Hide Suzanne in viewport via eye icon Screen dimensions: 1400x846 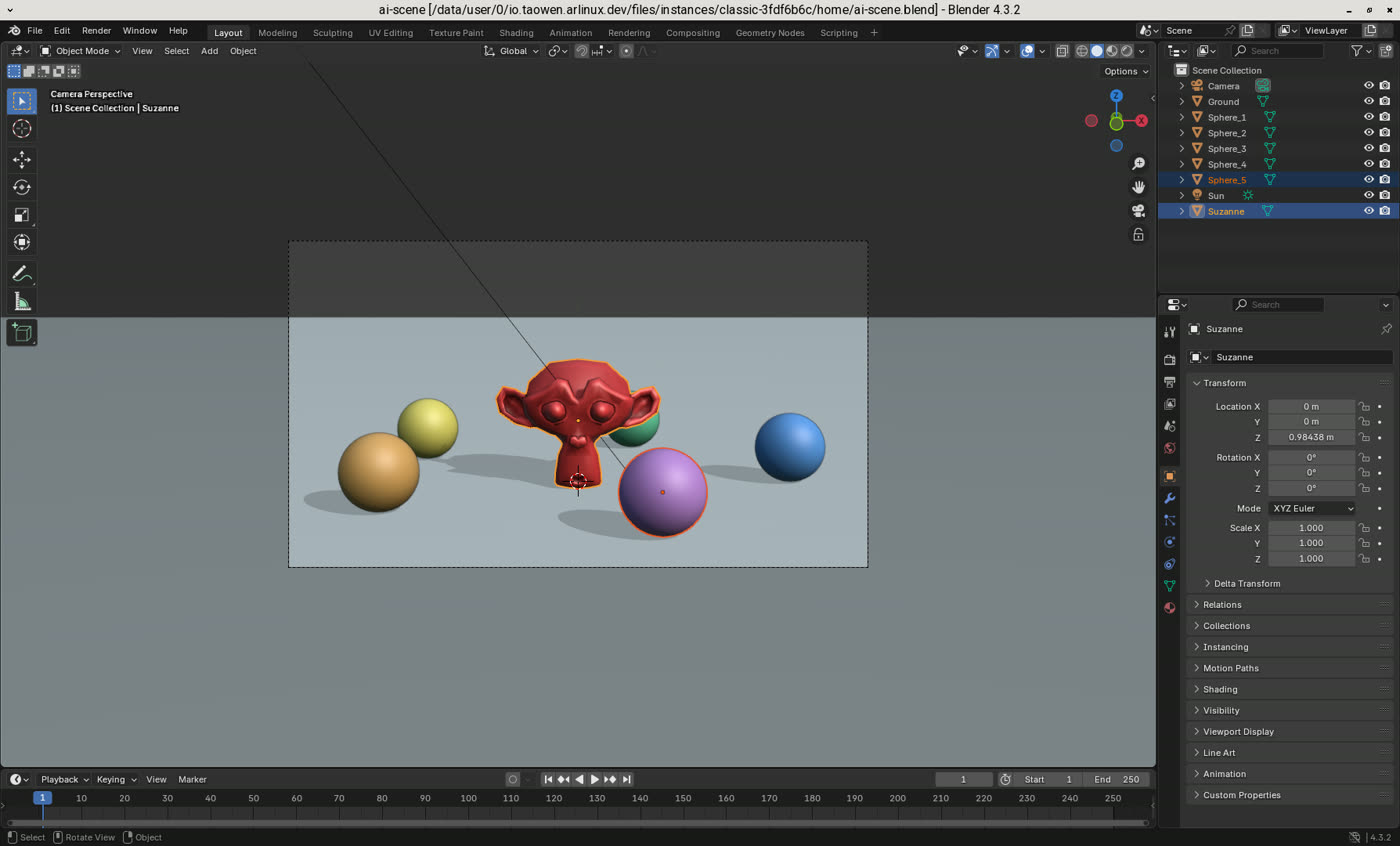(1369, 211)
